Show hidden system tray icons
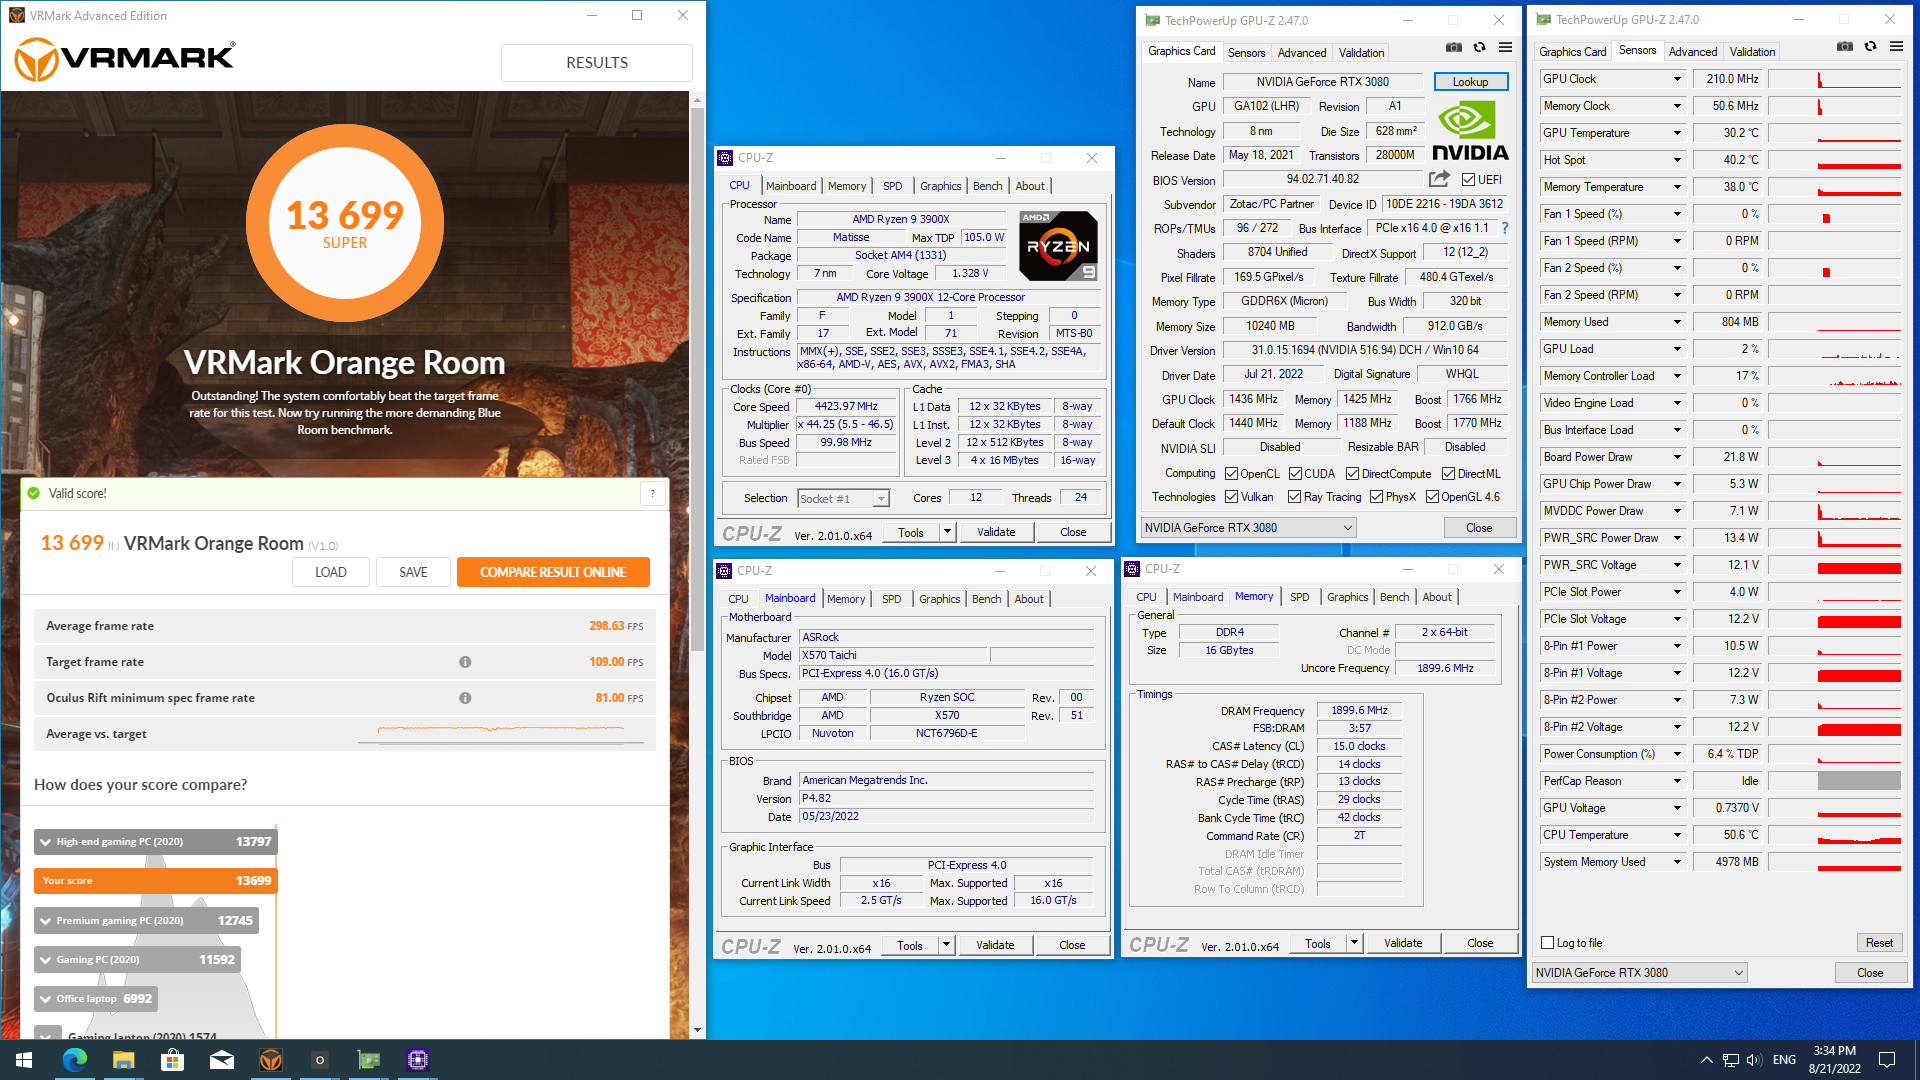Viewport: 1920px width, 1080px height. [x=1706, y=1060]
